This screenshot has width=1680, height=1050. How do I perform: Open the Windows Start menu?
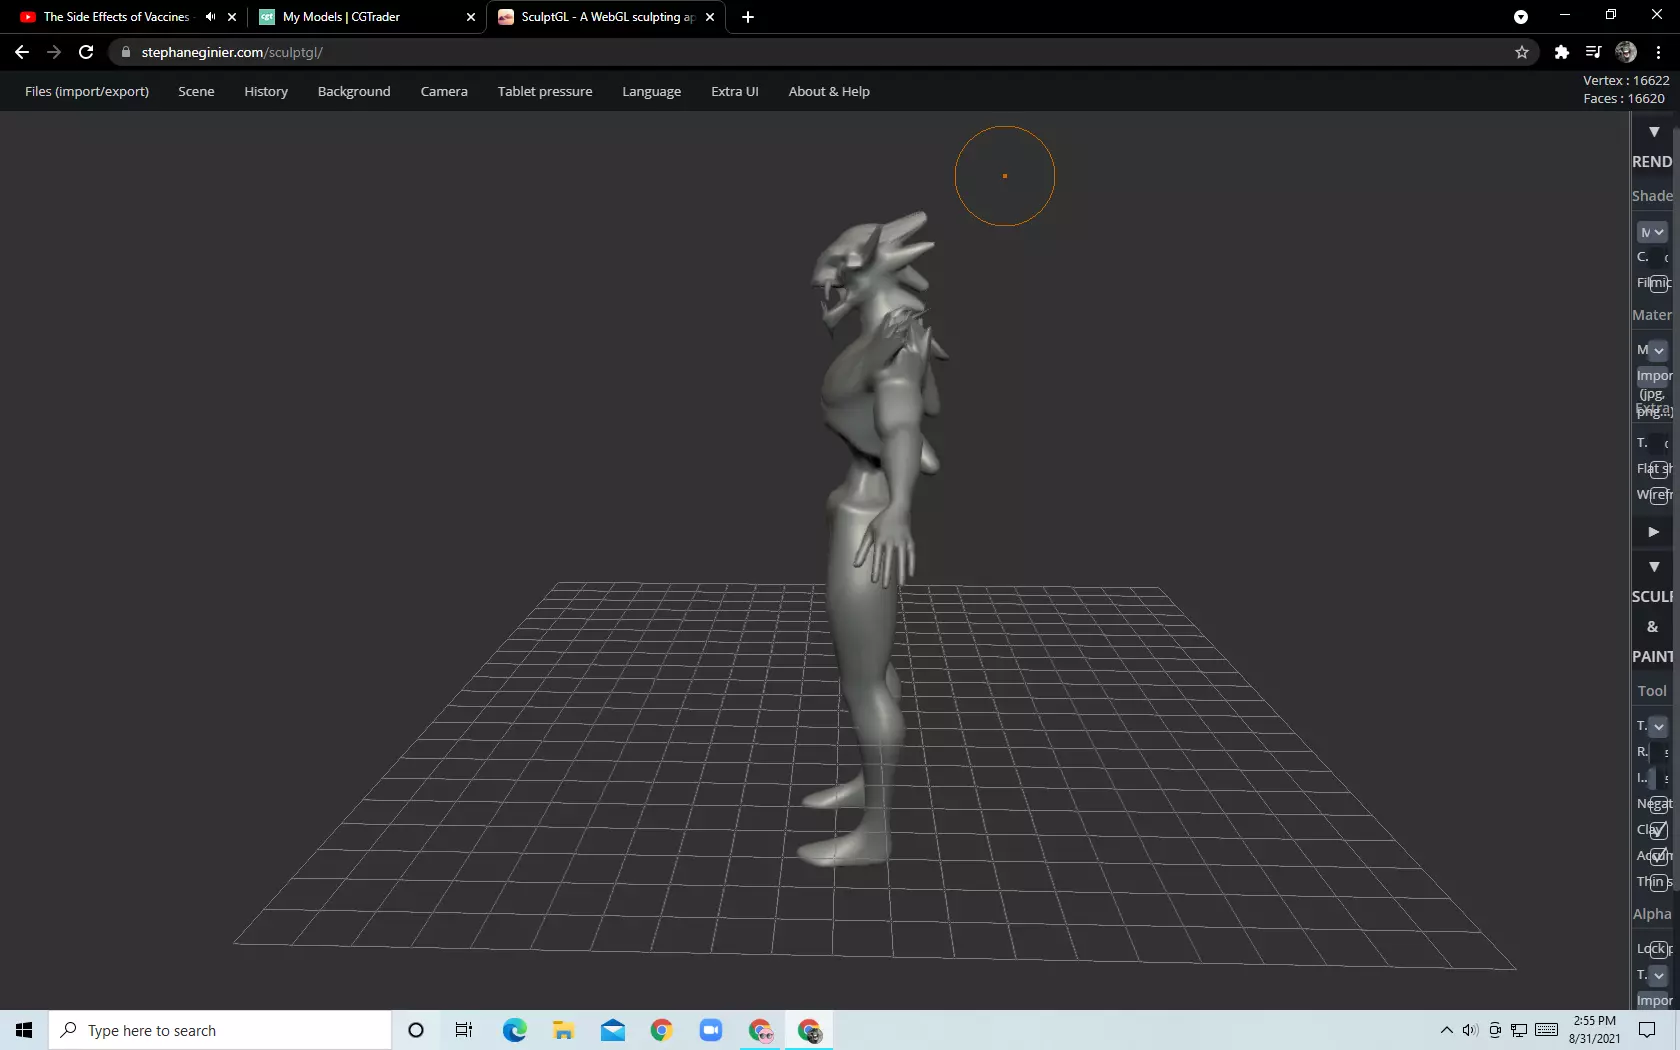click(24, 1030)
